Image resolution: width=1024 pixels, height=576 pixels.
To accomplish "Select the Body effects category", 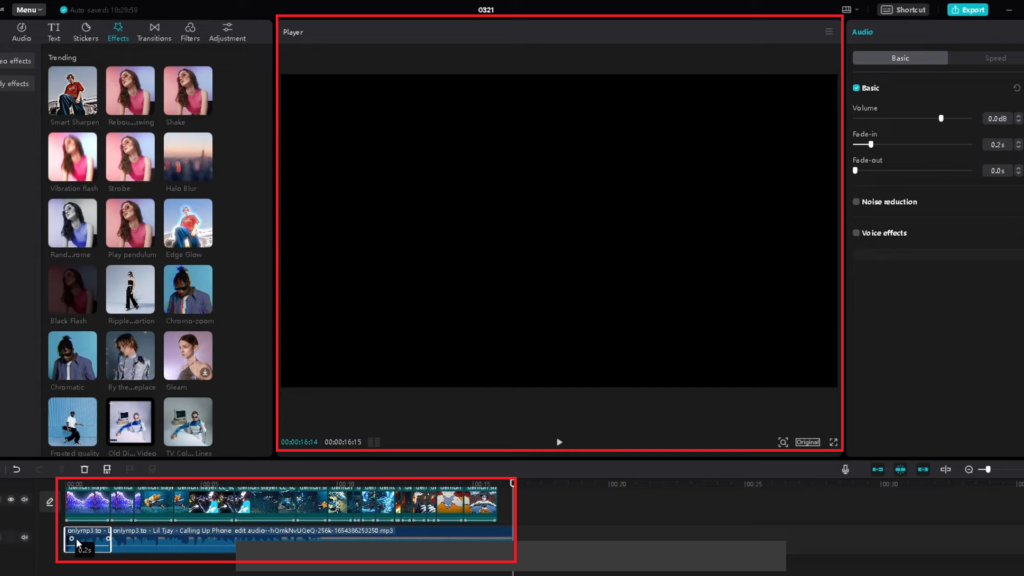I will click(x=15, y=83).
